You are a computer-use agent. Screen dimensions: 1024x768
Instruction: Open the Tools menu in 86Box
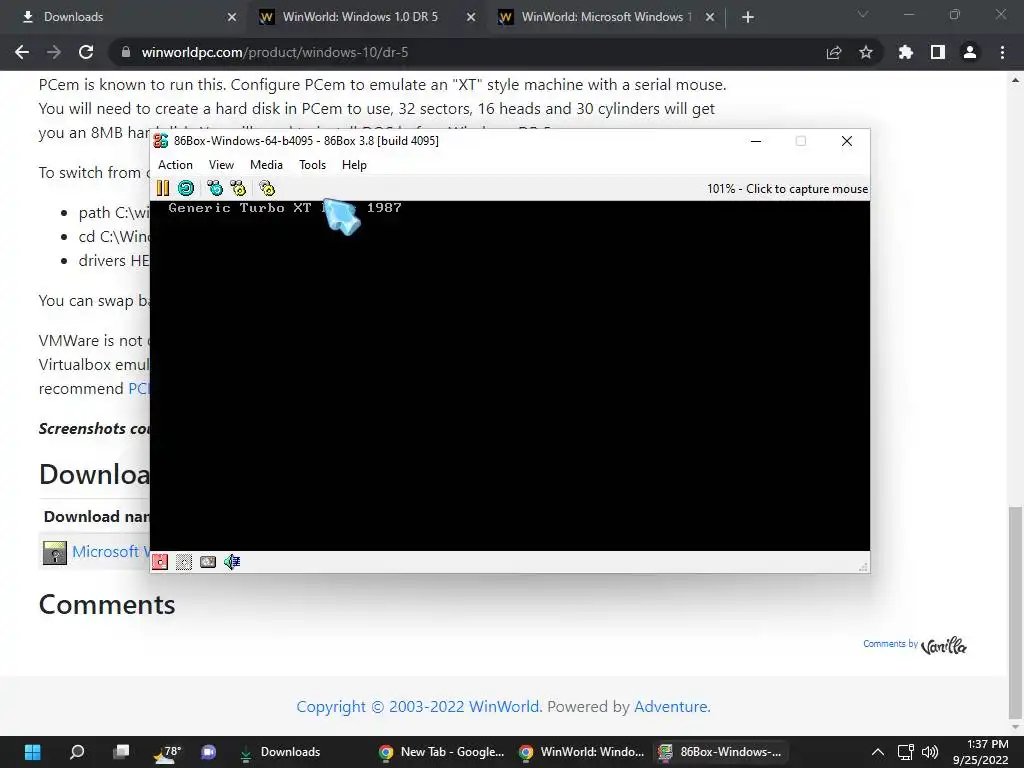[x=312, y=165]
